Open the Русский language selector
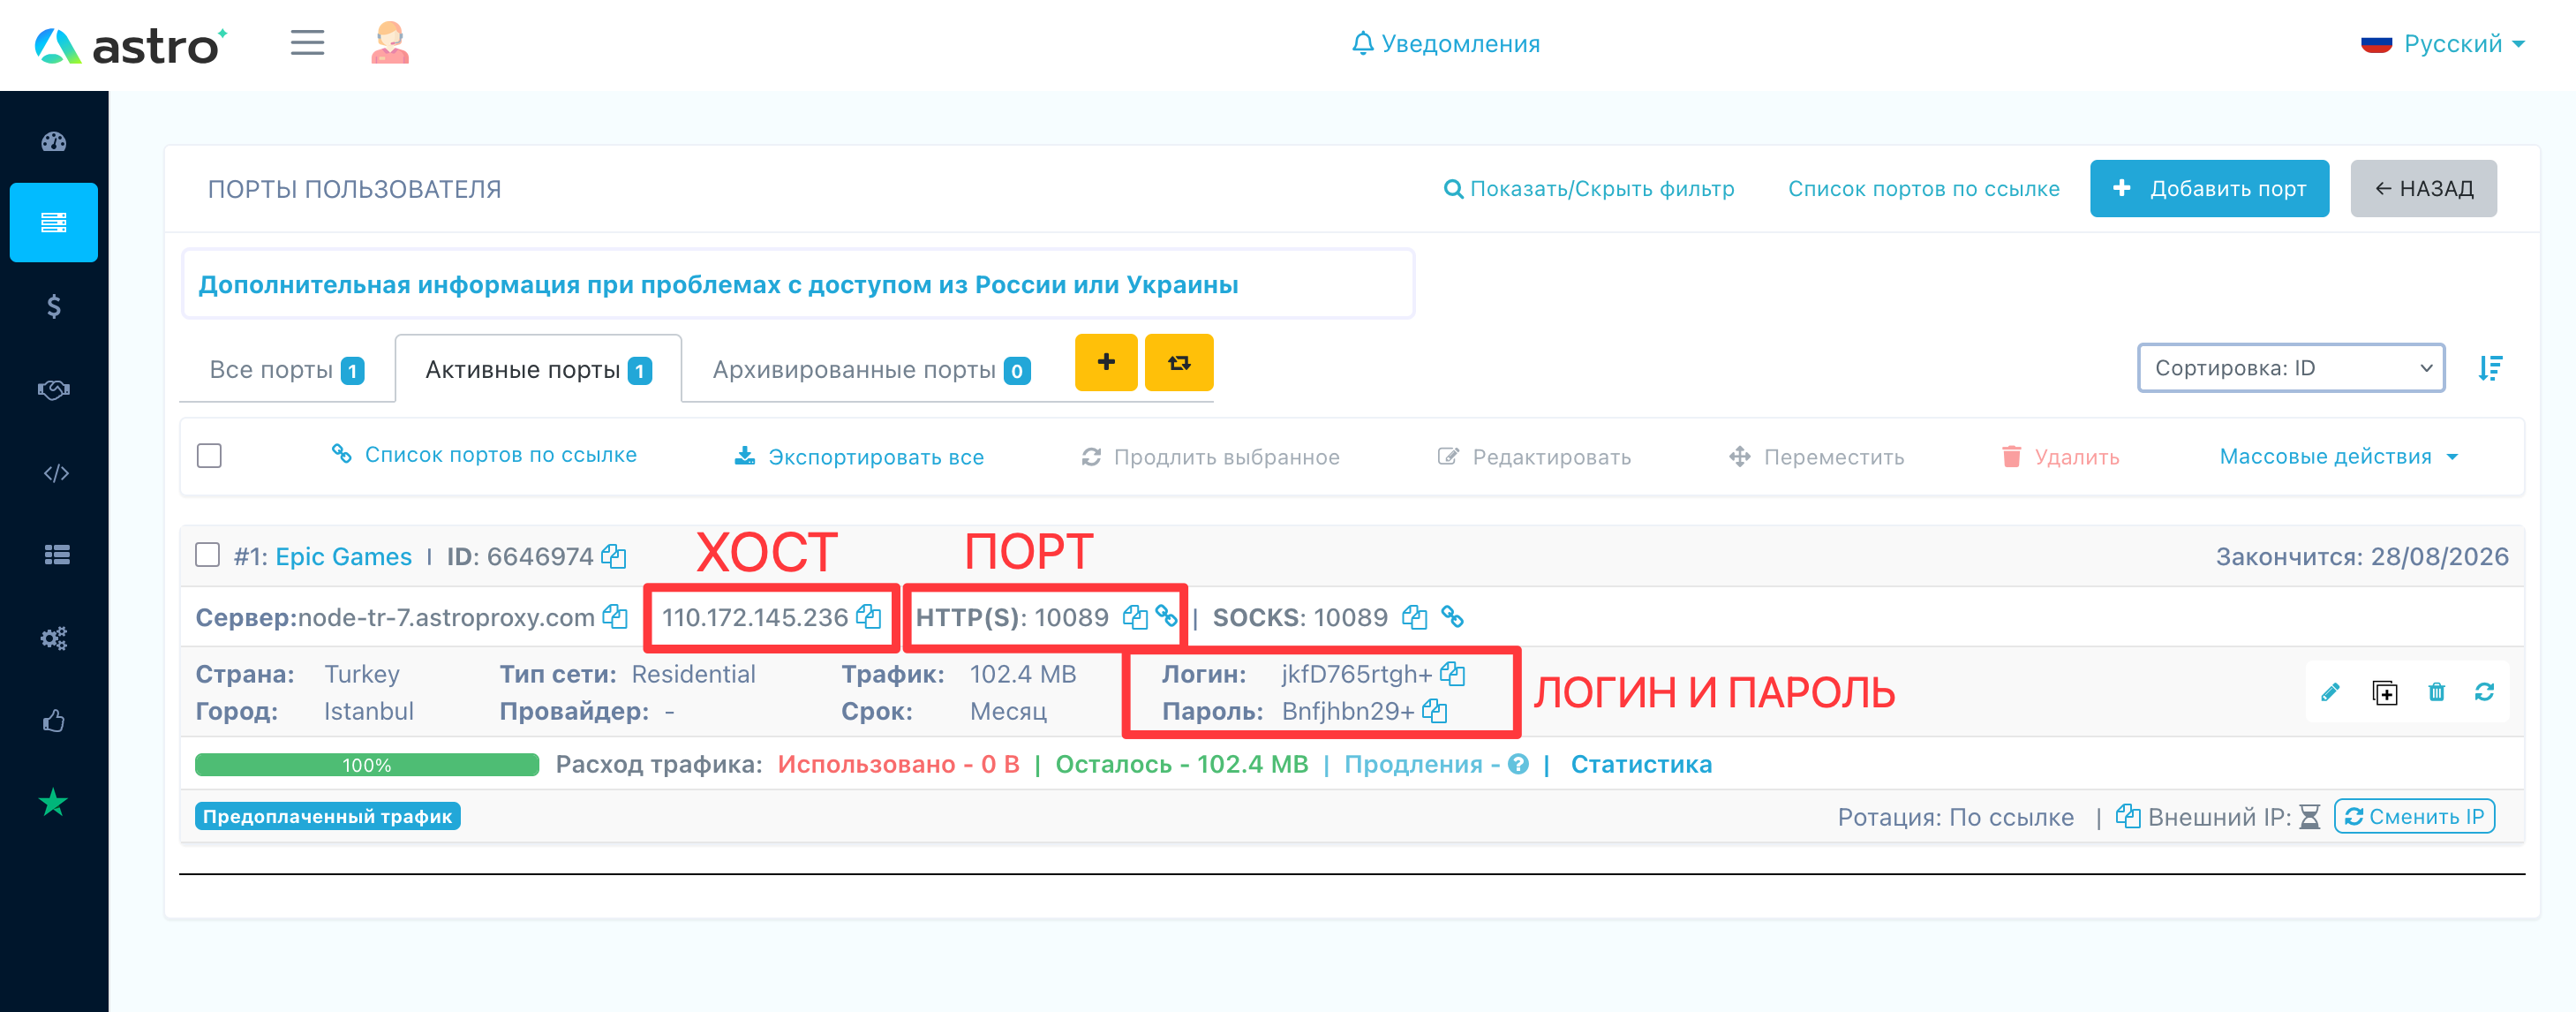Image resolution: width=2576 pixels, height=1012 pixels. (x=2442, y=43)
